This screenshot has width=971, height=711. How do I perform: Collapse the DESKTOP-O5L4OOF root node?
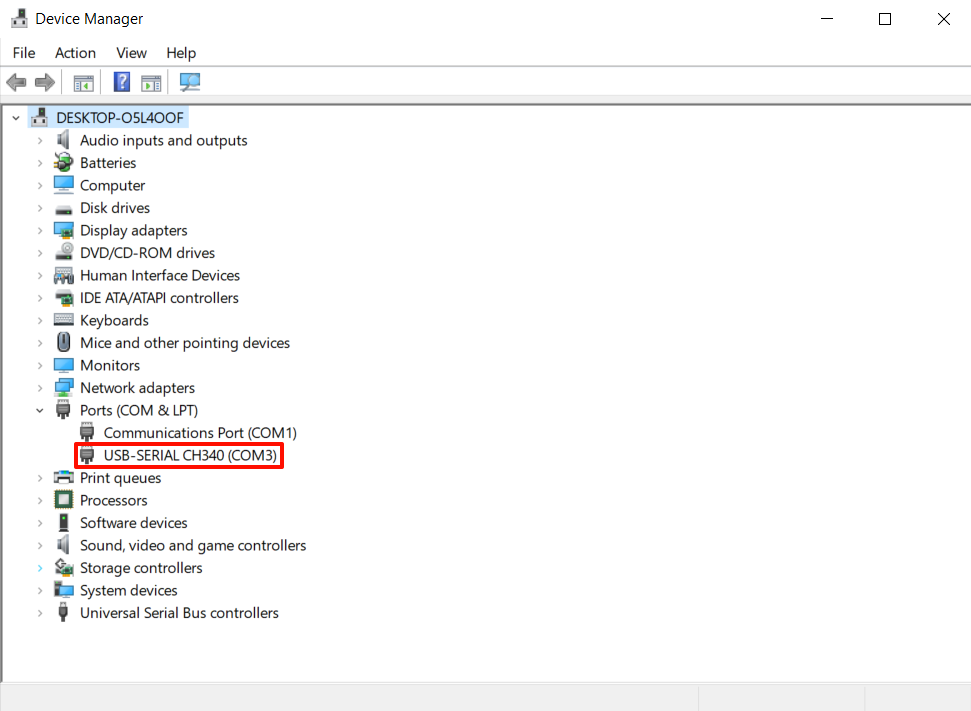pos(16,118)
